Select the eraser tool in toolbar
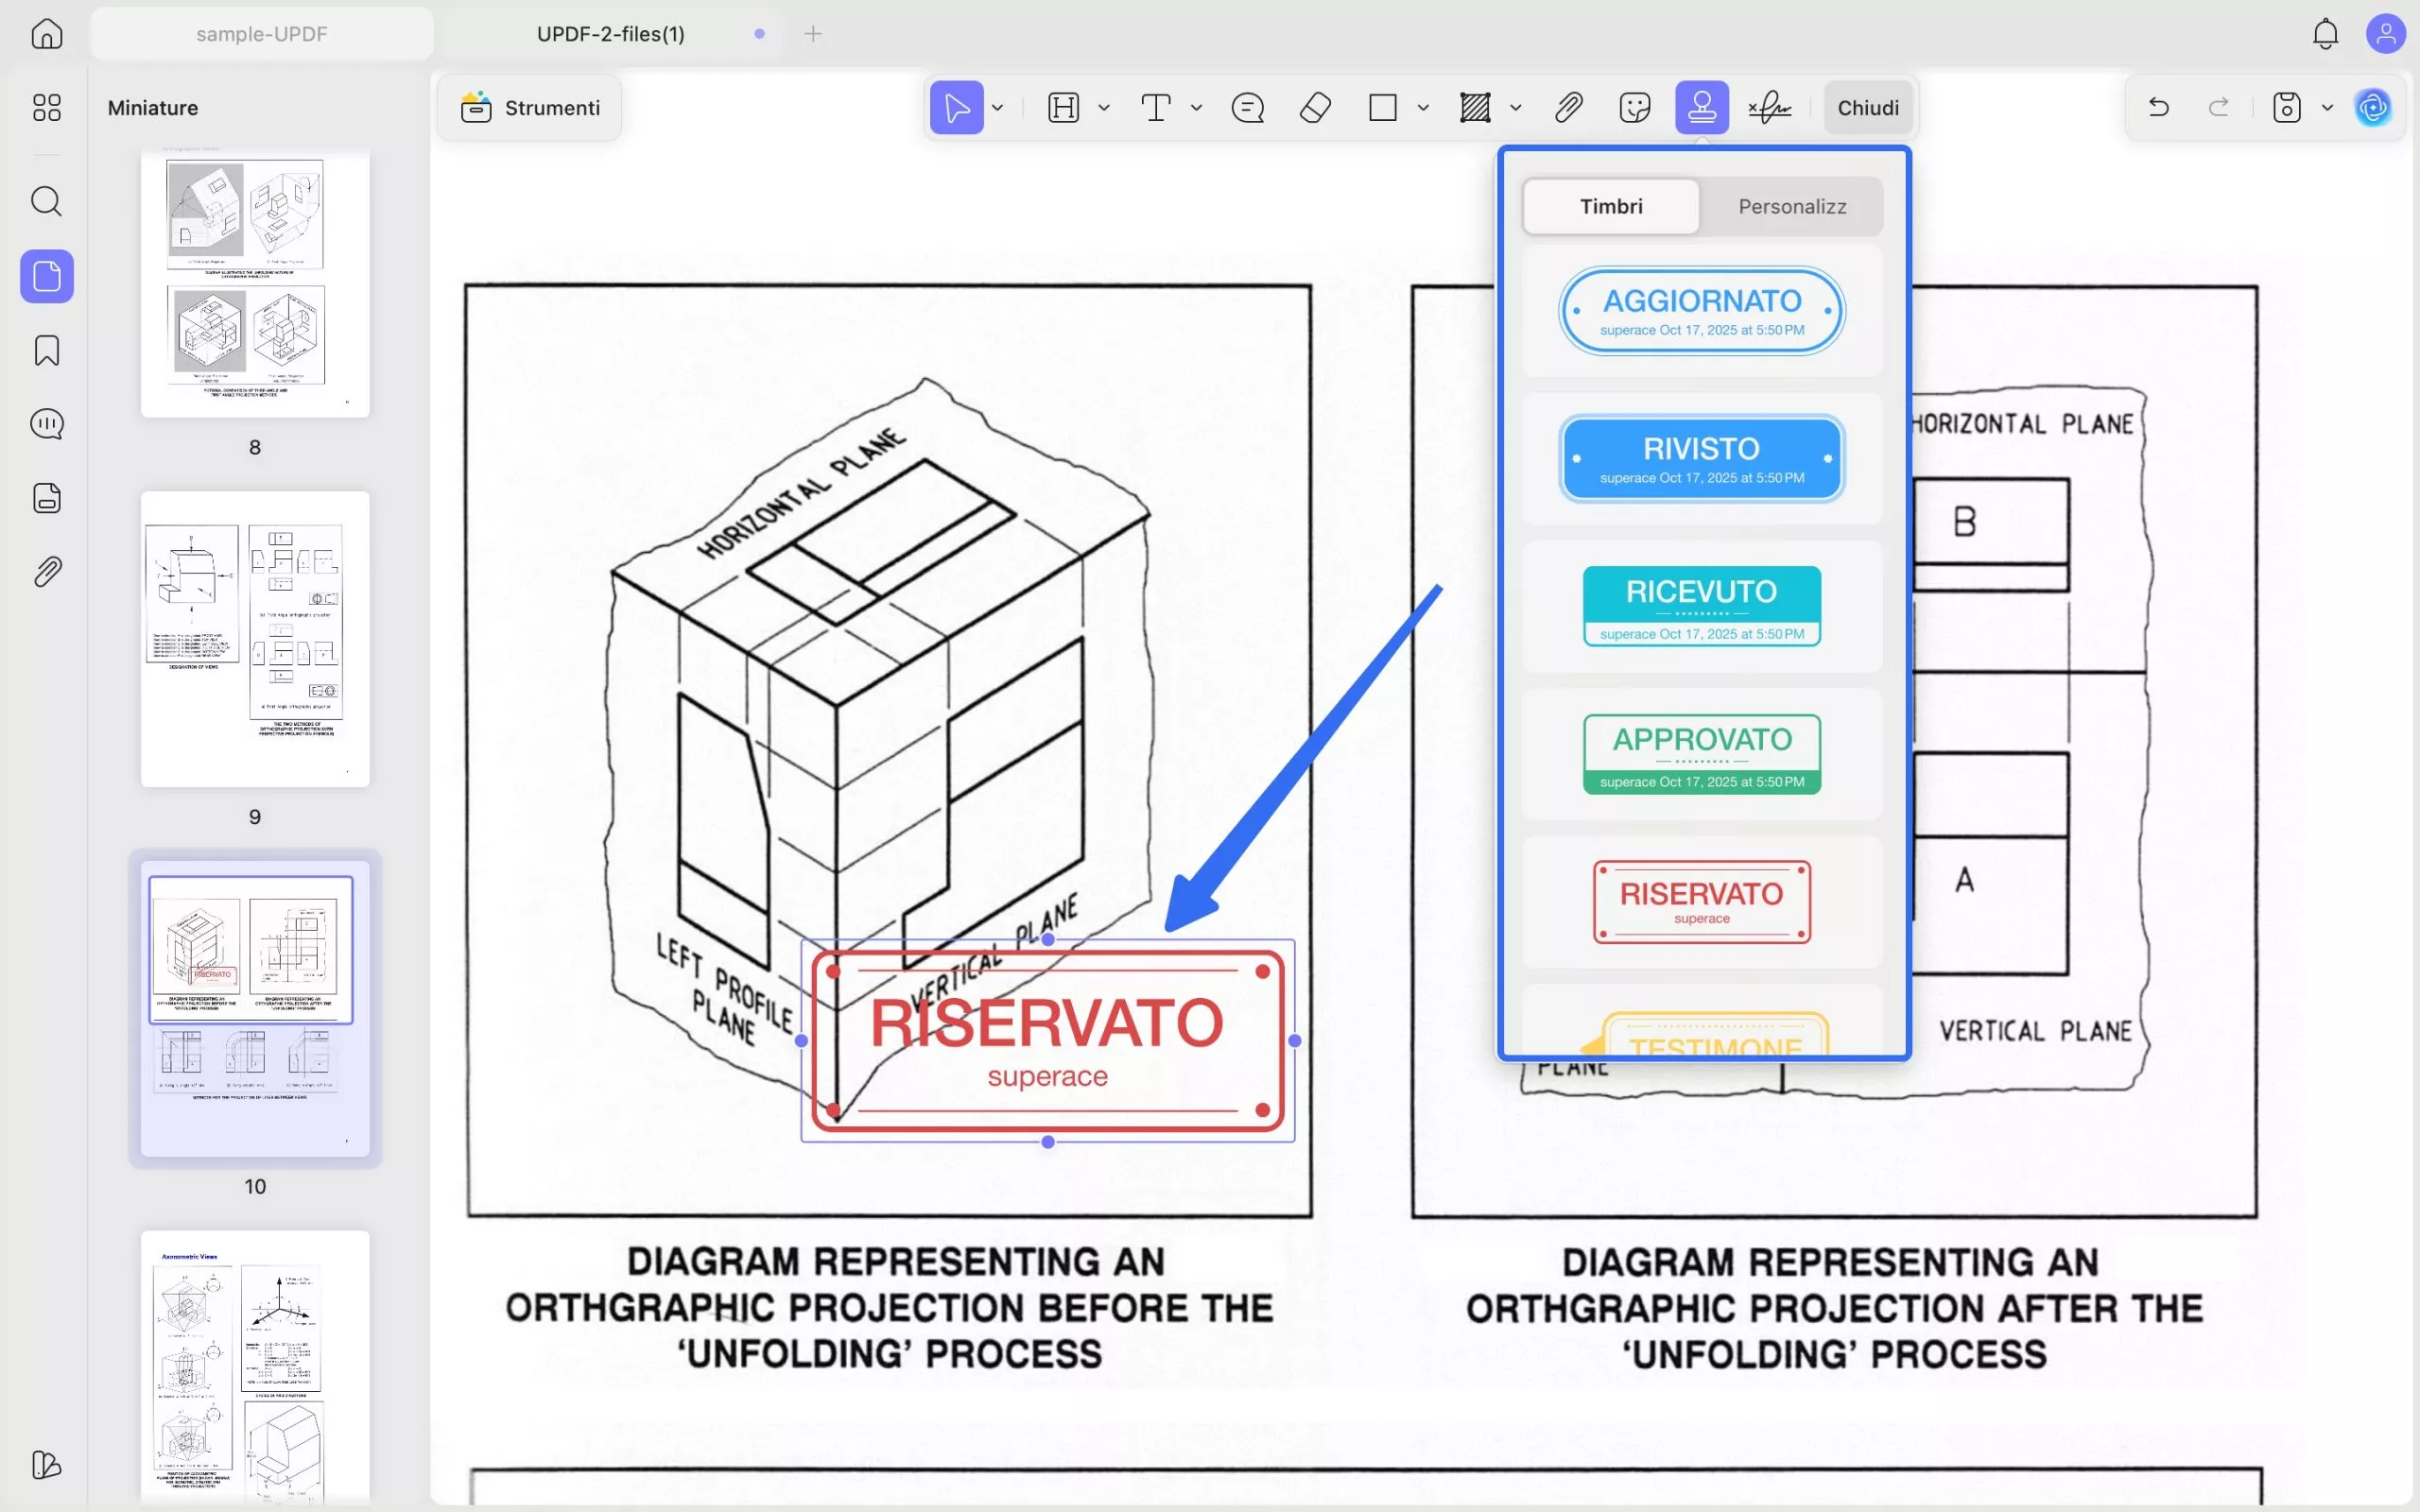 pyautogui.click(x=1315, y=108)
